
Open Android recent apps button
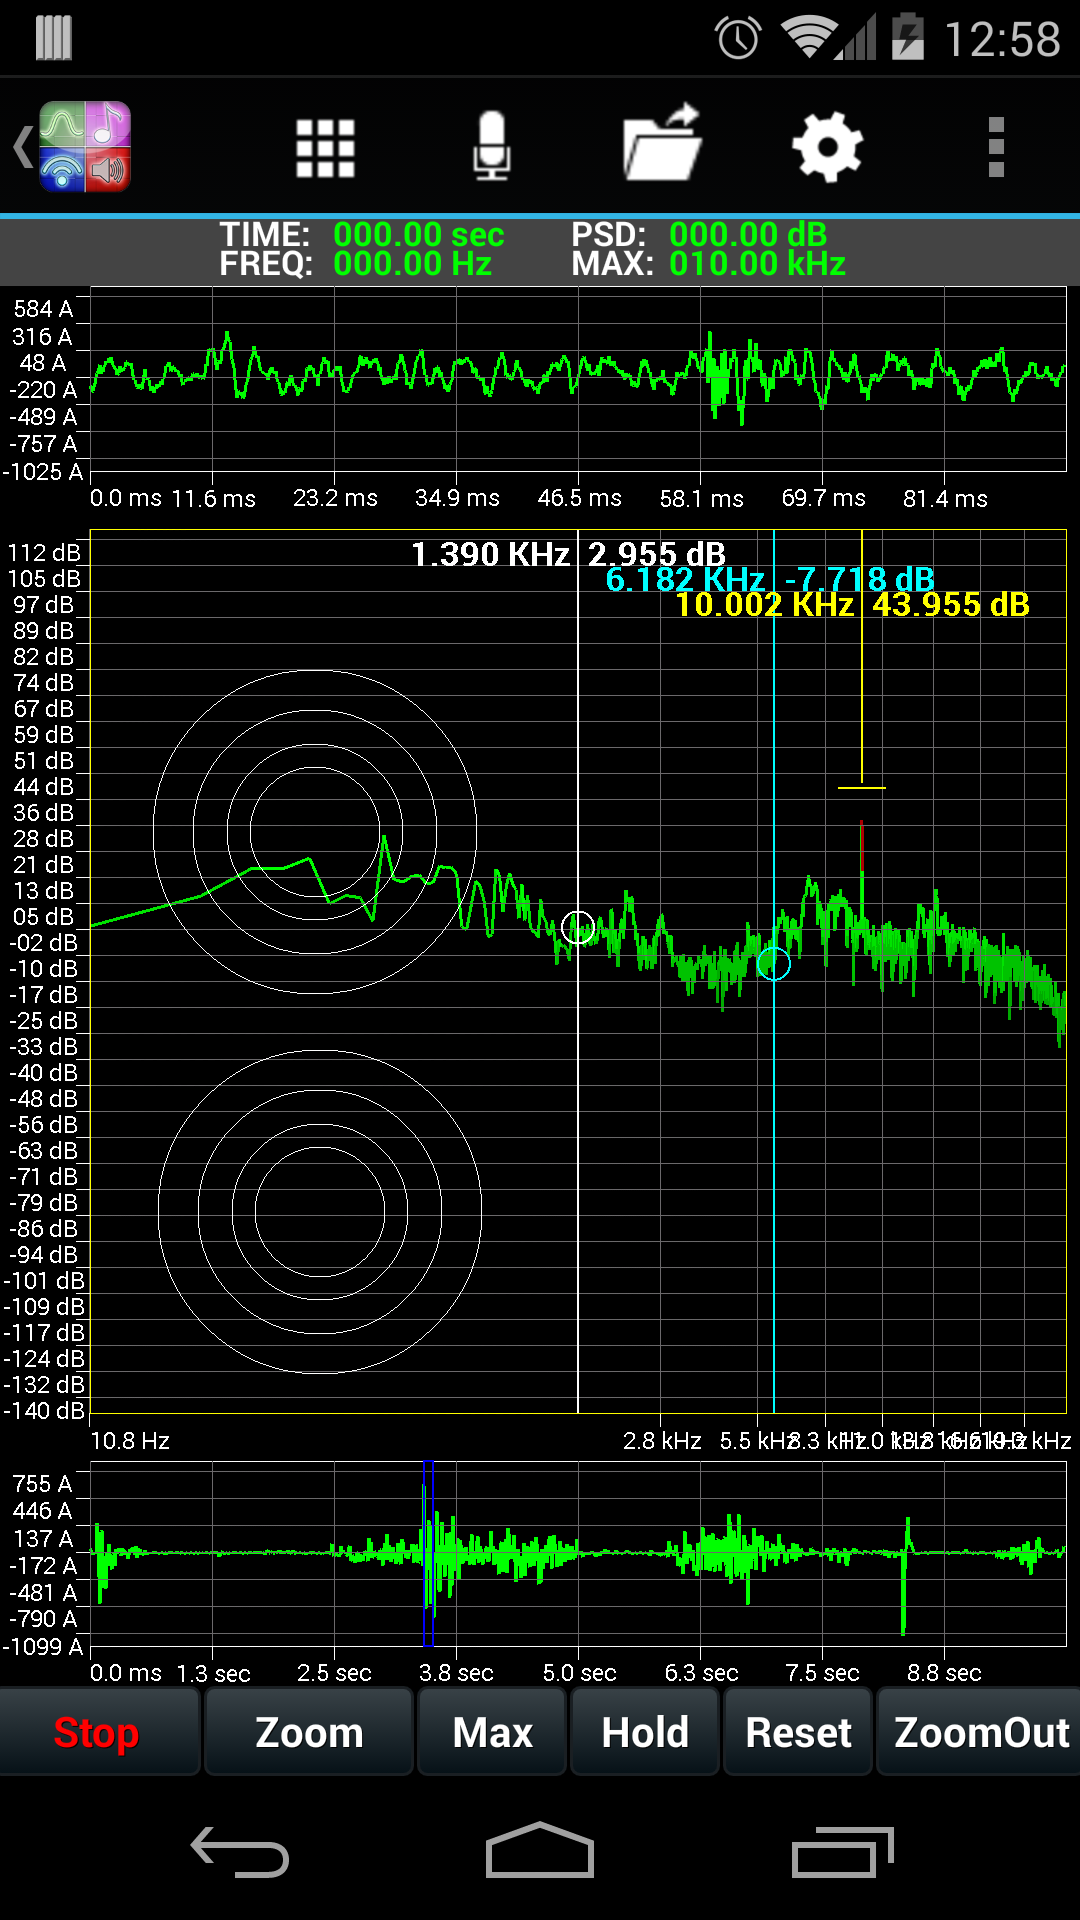click(842, 1852)
